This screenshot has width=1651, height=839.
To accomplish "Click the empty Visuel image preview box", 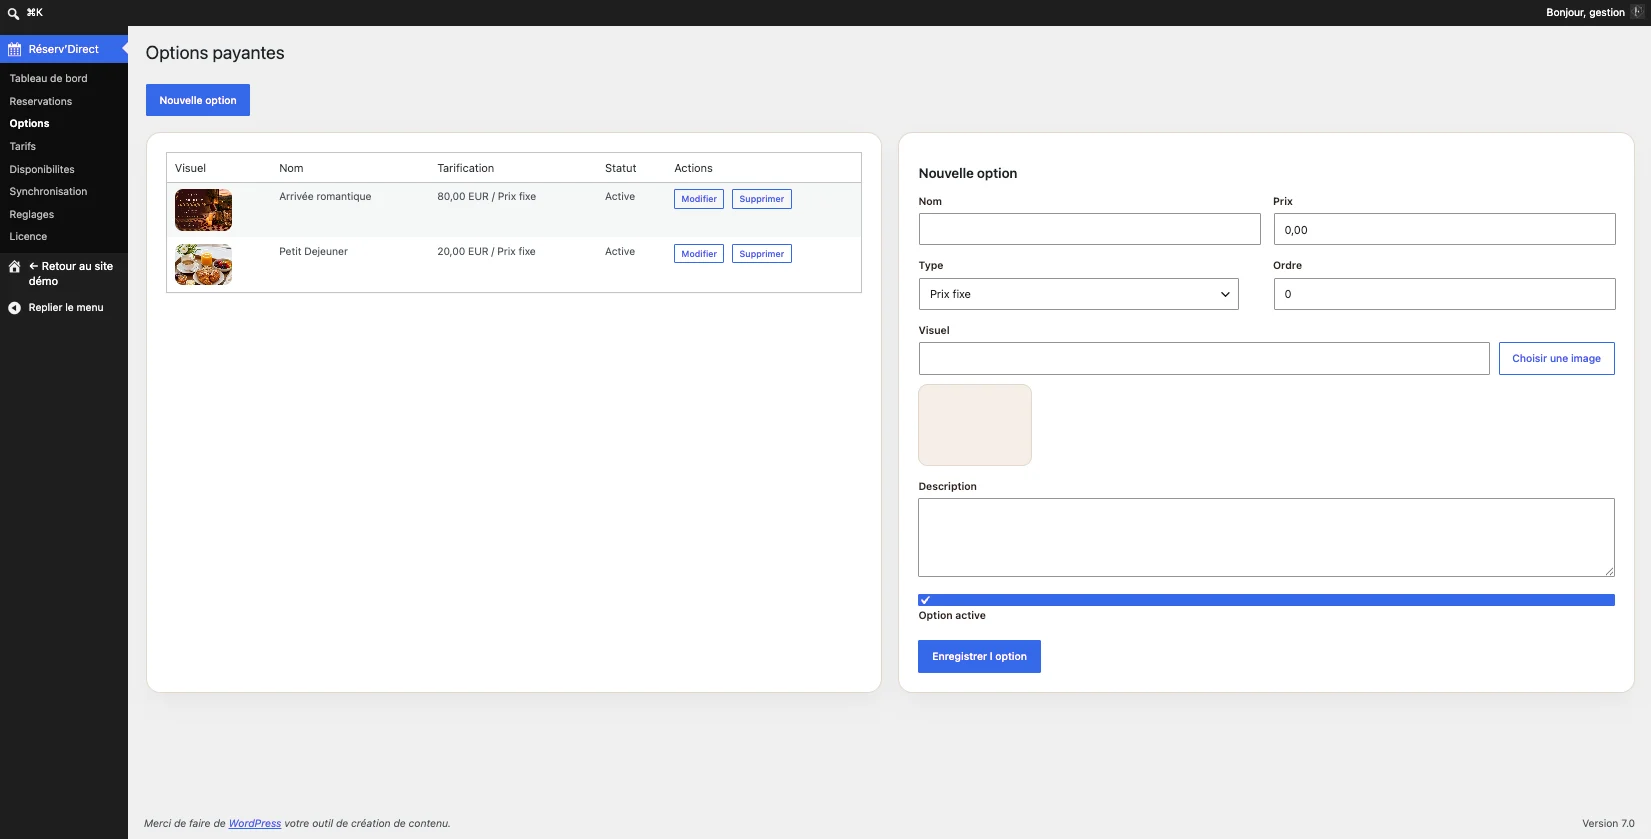I will click(975, 425).
